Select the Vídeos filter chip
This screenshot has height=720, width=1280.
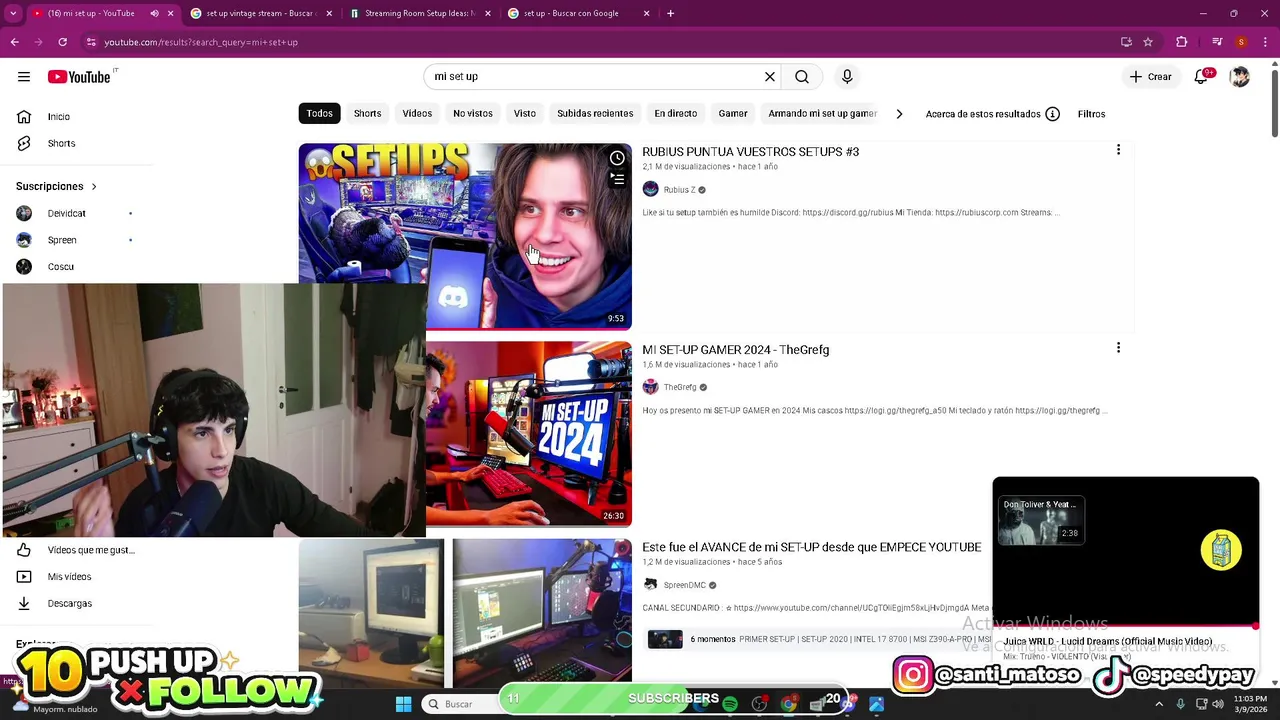click(417, 114)
